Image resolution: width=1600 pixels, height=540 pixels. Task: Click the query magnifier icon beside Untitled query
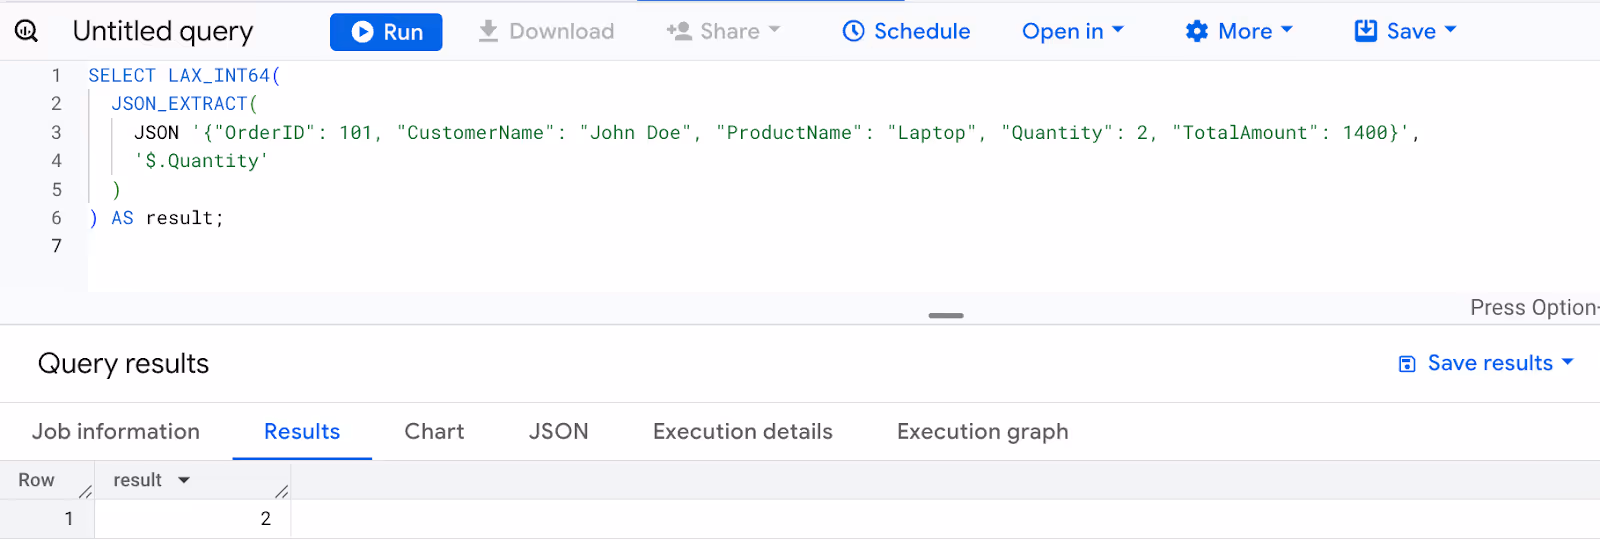coord(27,31)
